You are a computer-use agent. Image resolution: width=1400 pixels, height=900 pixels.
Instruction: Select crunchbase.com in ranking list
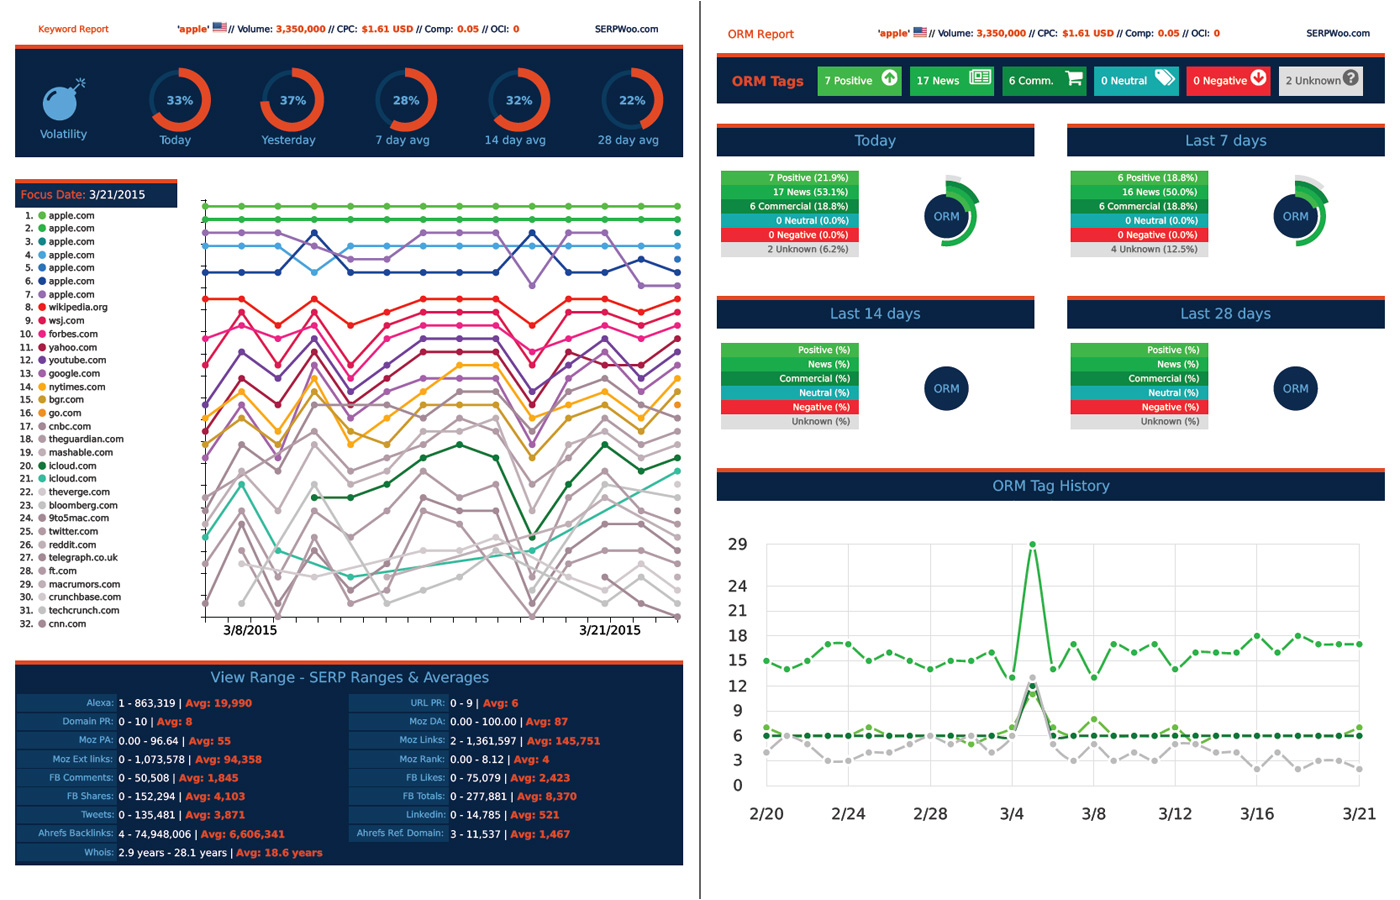point(85,597)
